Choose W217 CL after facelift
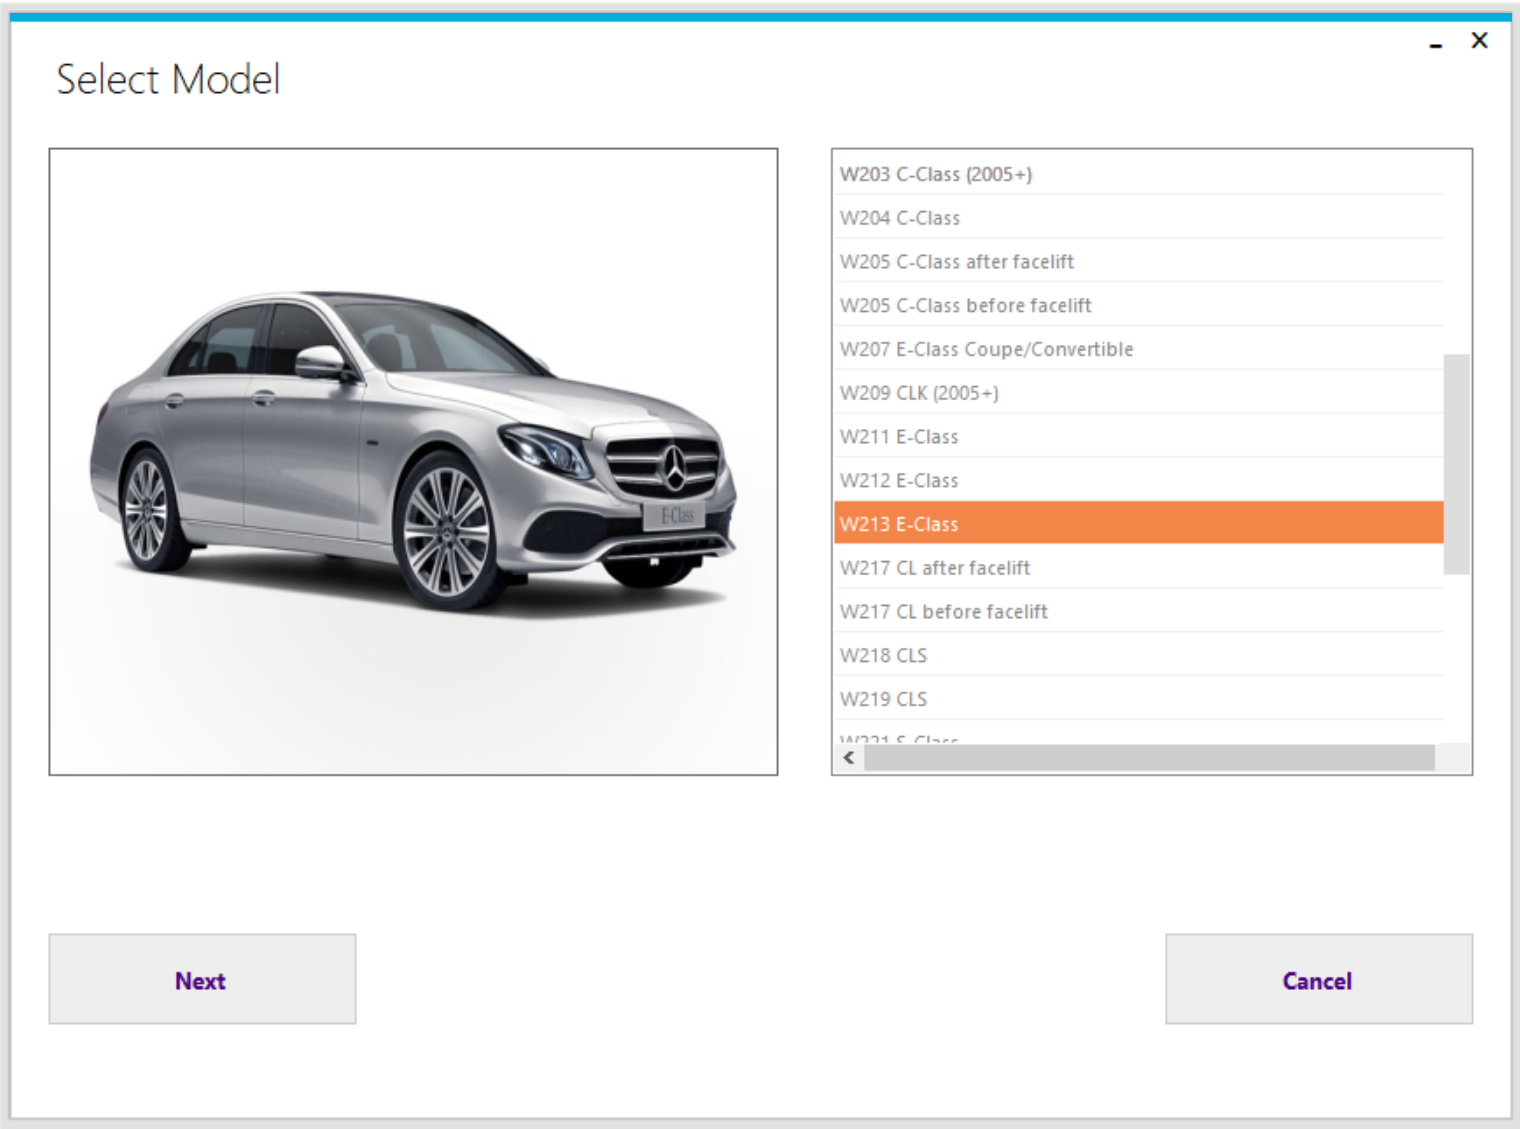1520x1129 pixels. 1139,567
